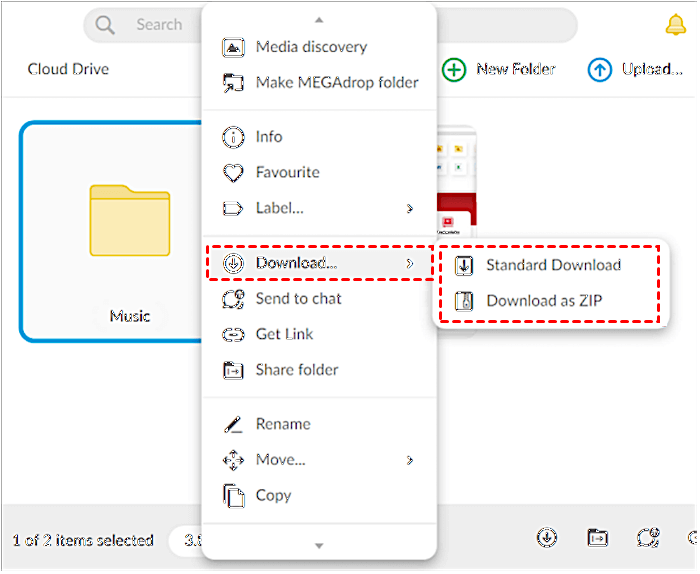Open the Cloud Drive breadcrumb

point(68,69)
